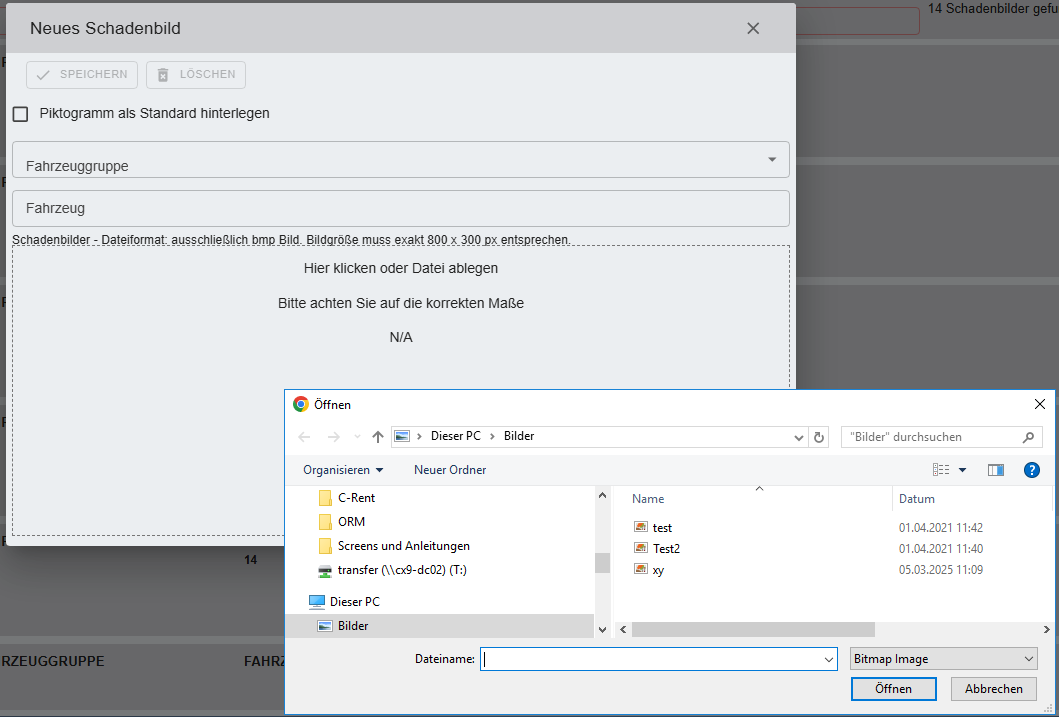Click the view layout icon
This screenshot has width=1059, height=717.
(x=941, y=470)
